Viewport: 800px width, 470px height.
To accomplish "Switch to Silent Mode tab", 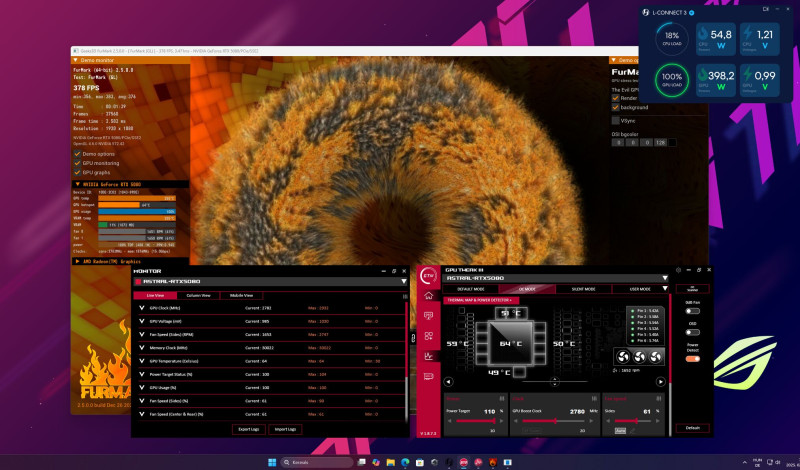I will coord(584,289).
